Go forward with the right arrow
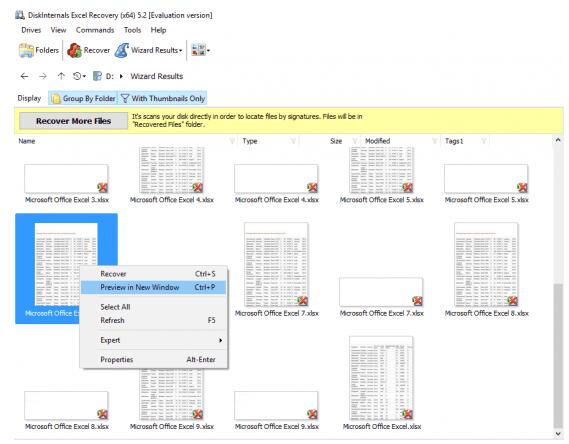Viewport: 569px width, 444px height. pyautogui.click(x=43, y=76)
